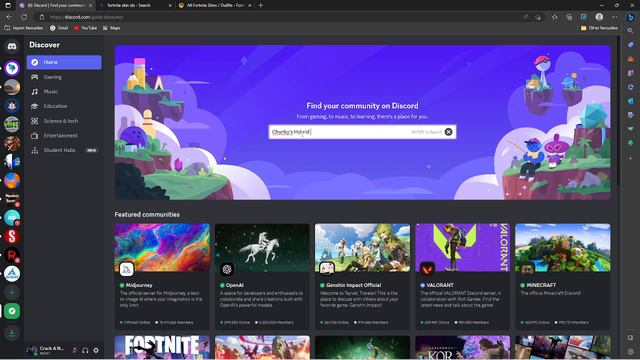Open Discord direct messages home icon

[12, 46]
